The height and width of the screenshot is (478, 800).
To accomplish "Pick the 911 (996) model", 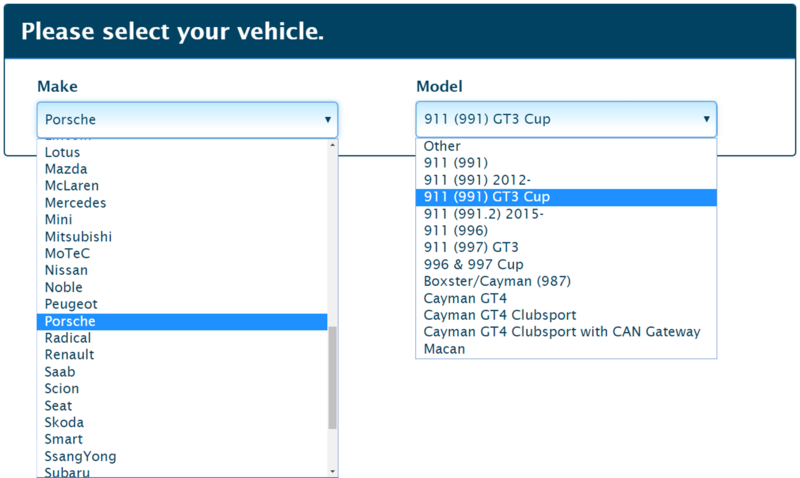I will (566, 231).
